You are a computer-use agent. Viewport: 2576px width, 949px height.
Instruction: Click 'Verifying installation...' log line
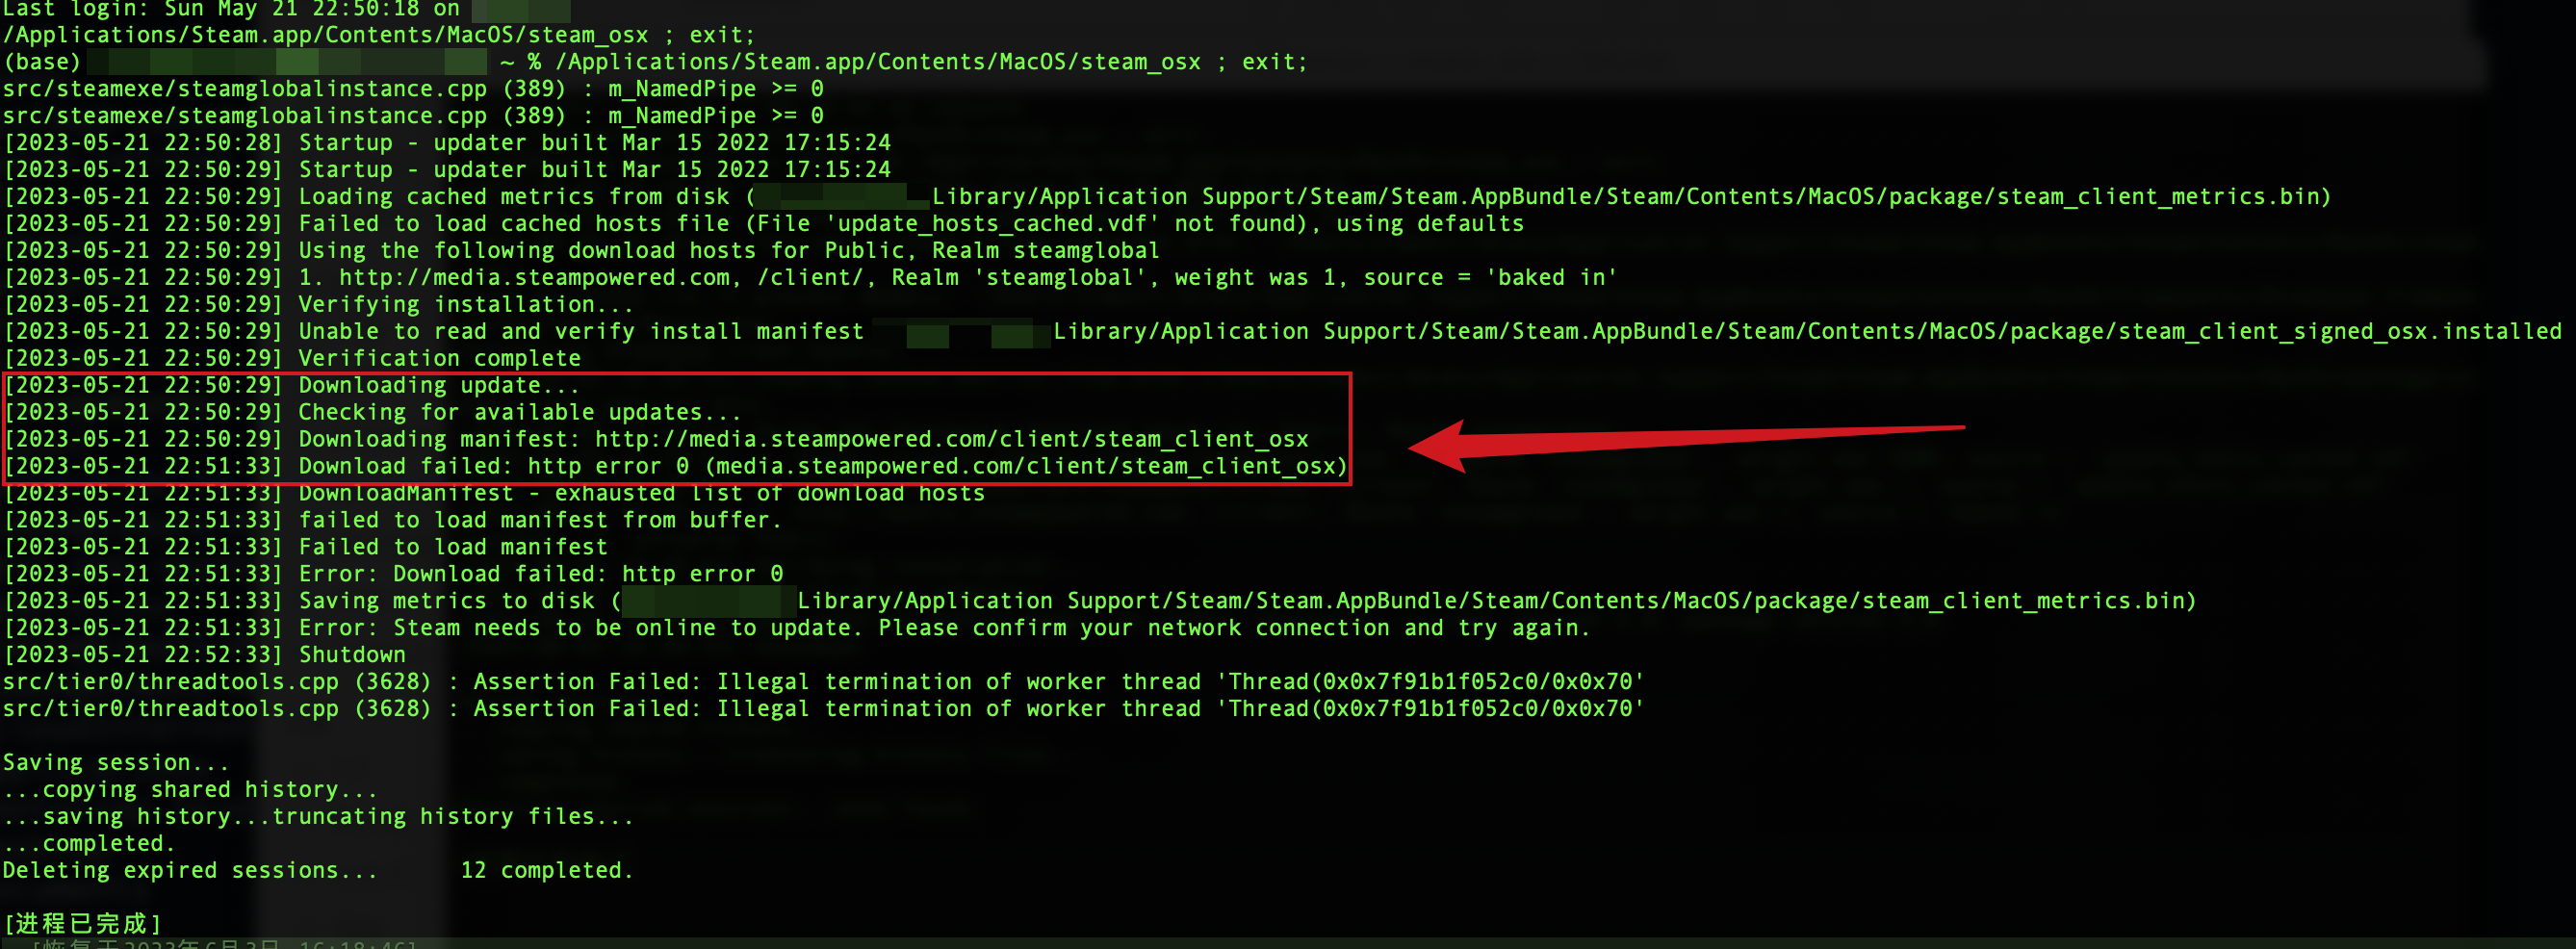(465, 304)
